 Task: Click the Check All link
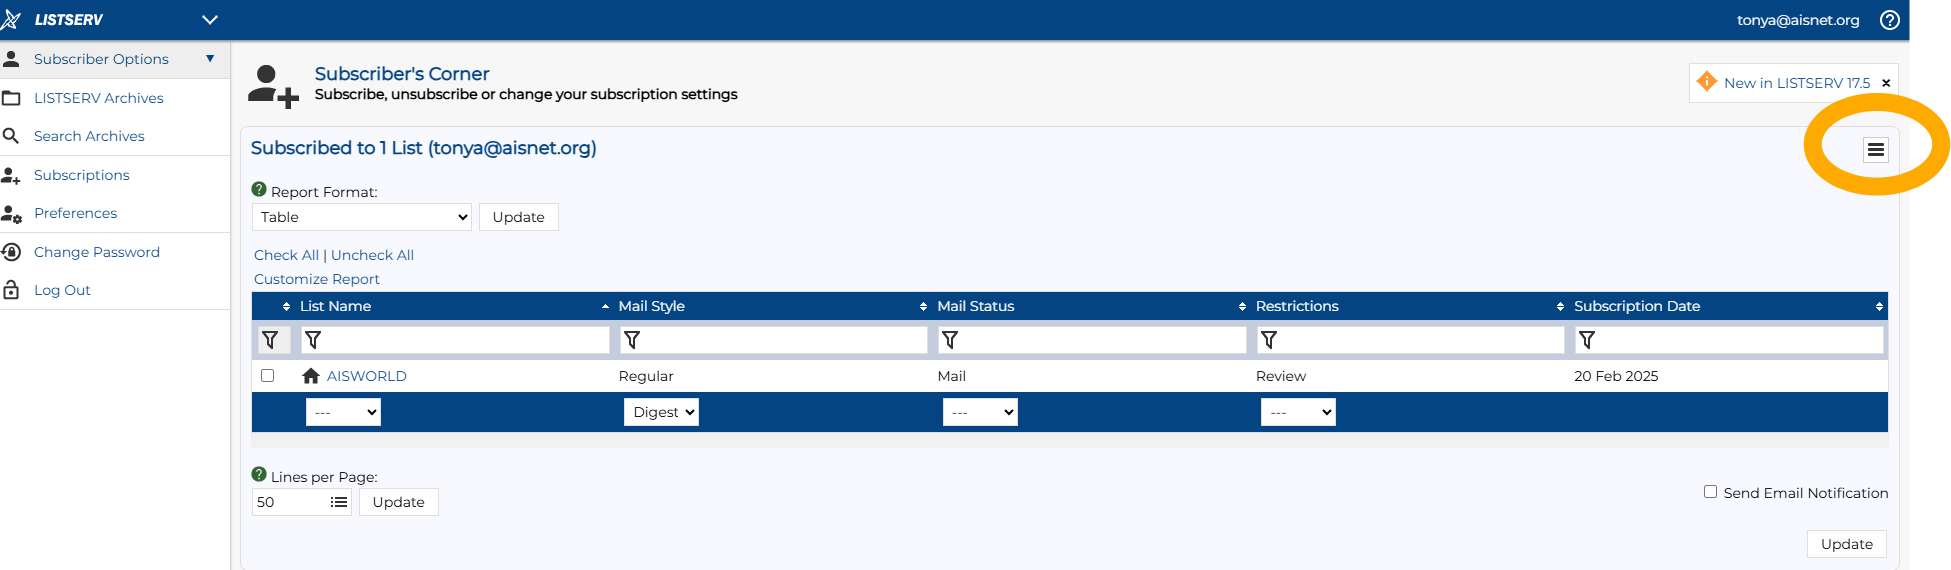[286, 255]
